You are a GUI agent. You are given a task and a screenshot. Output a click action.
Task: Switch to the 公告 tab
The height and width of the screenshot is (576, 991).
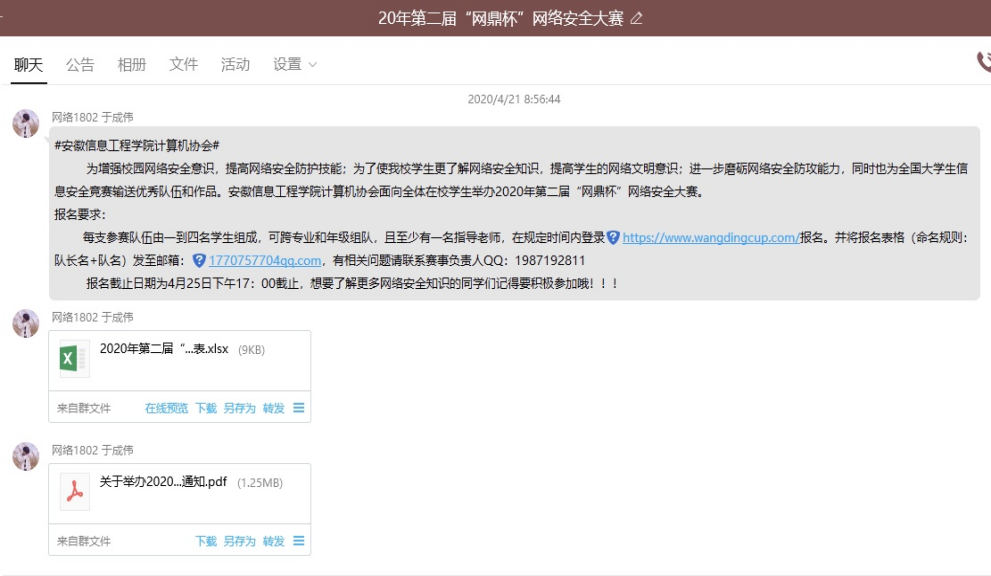coord(80,64)
